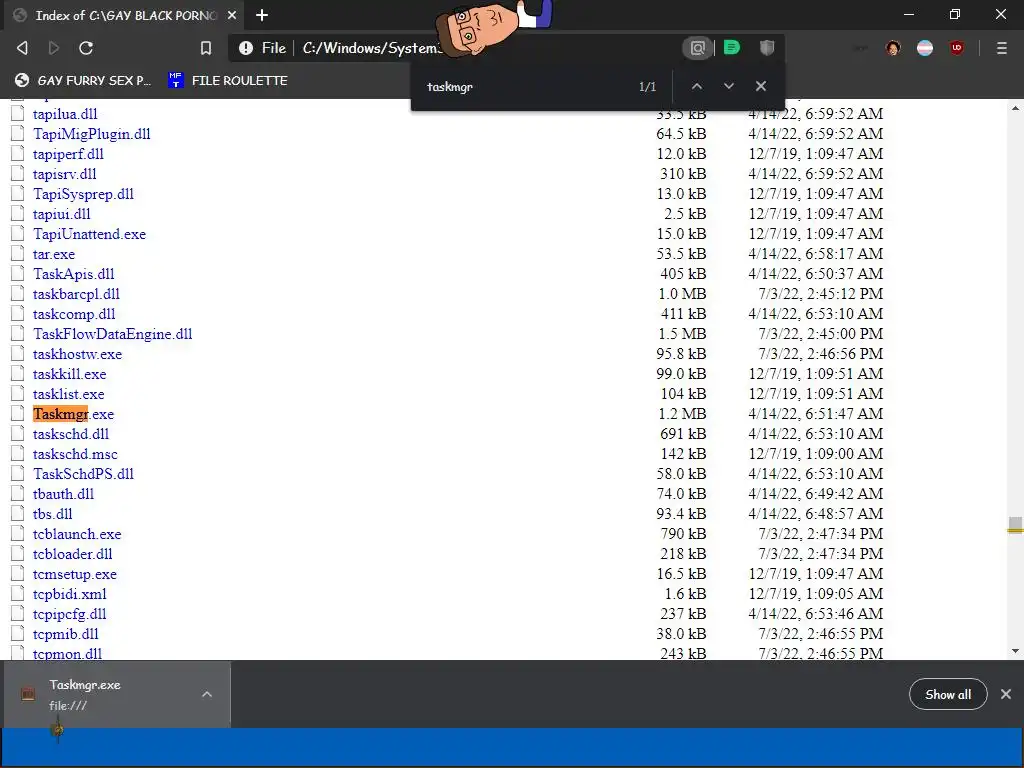Viewport: 1024px width, 768px height.
Task: Click the date 7/3/22, 2:45:12 PM
Action: tap(820, 294)
